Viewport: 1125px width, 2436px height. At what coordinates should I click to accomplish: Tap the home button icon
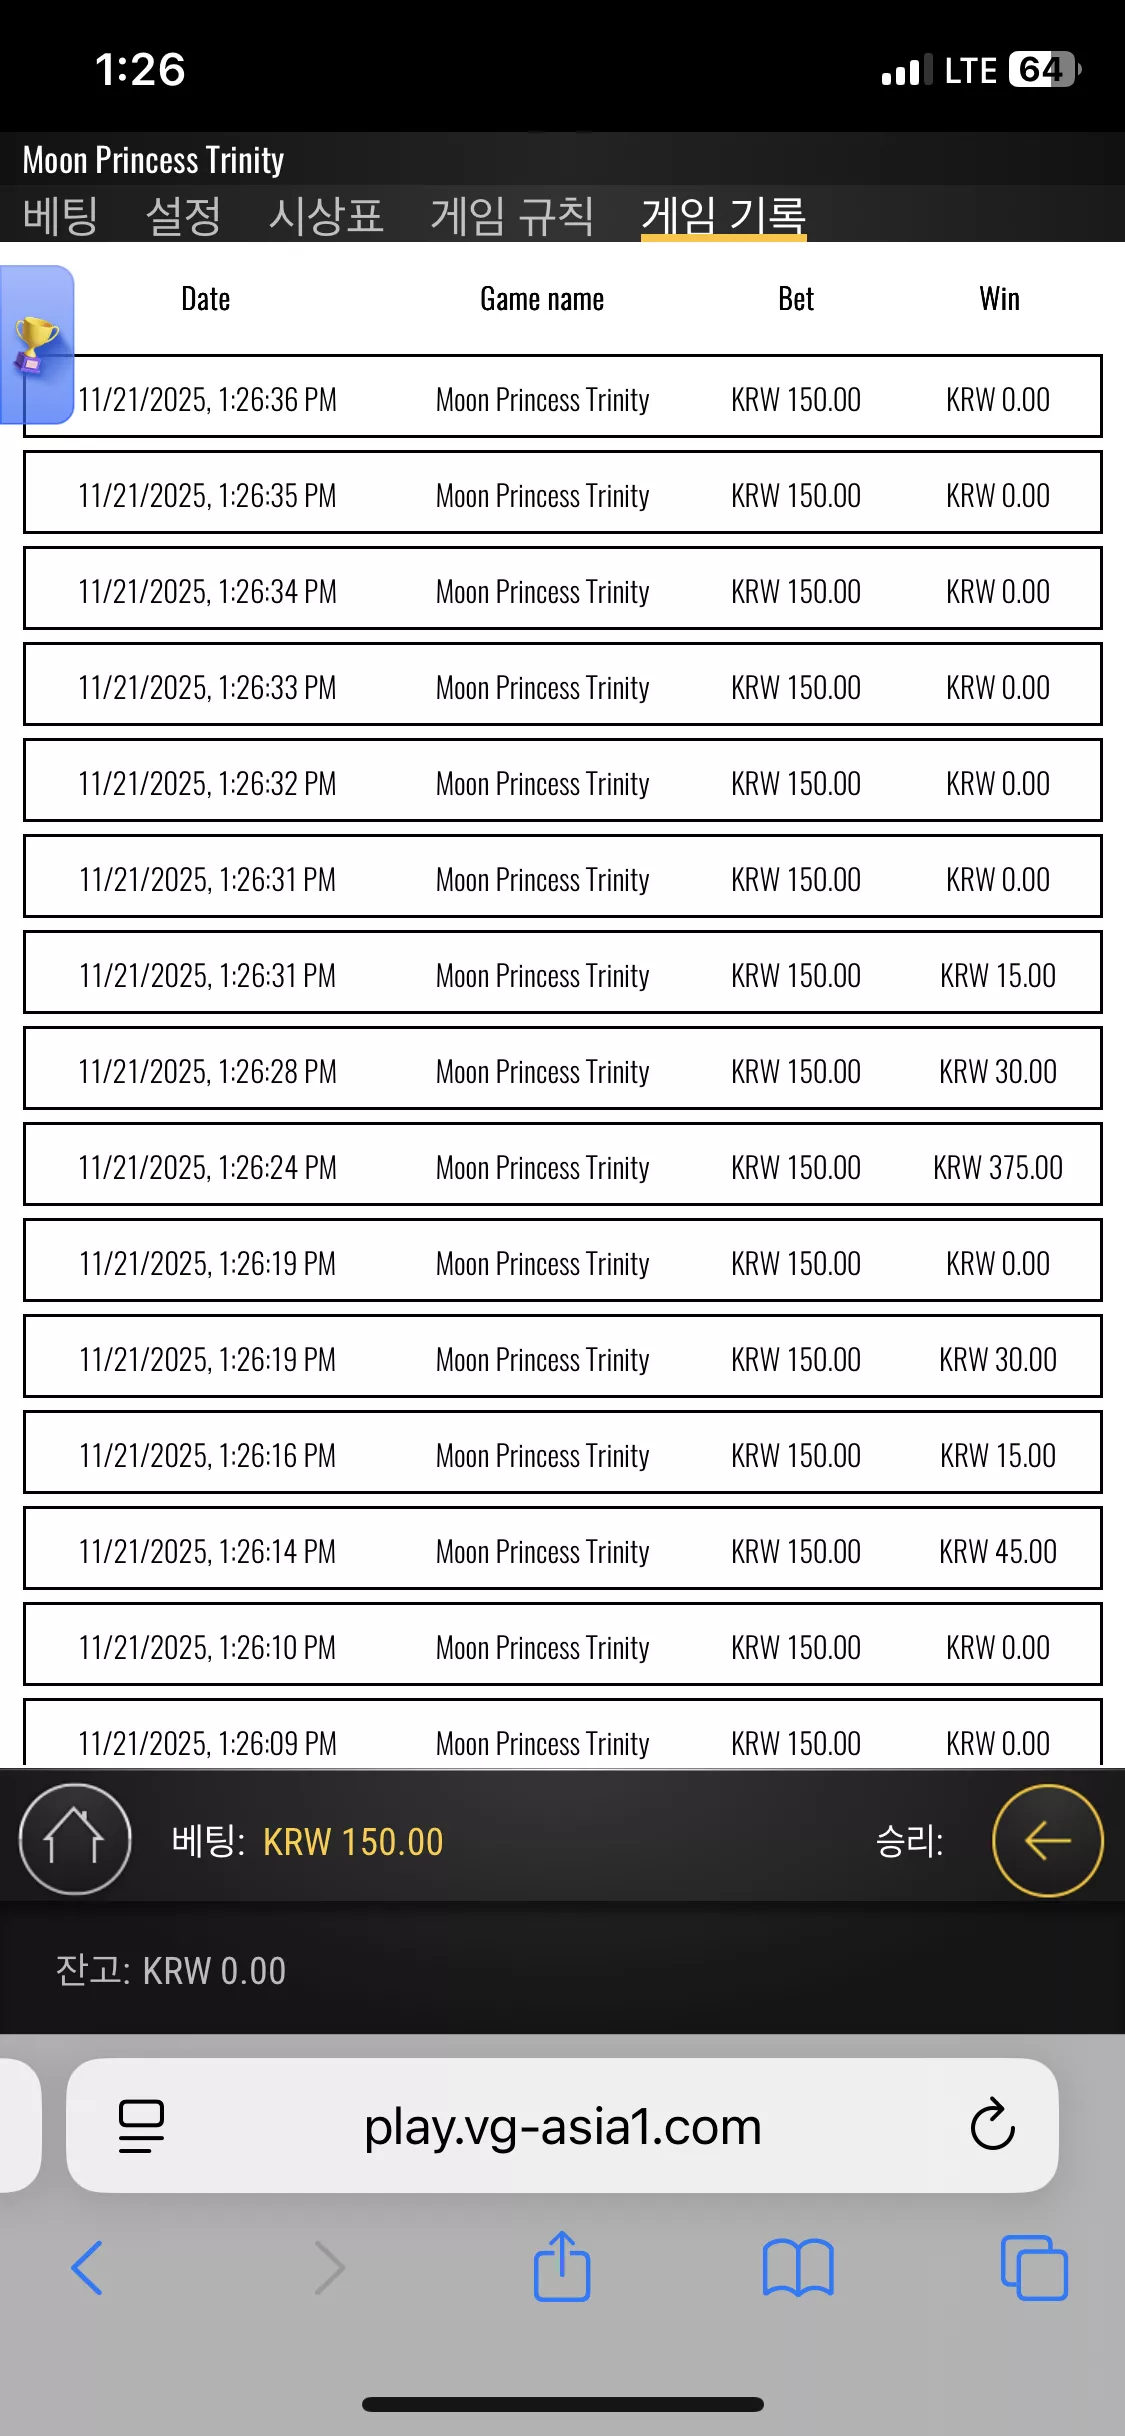pyautogui.click(x=75, y=1839)
